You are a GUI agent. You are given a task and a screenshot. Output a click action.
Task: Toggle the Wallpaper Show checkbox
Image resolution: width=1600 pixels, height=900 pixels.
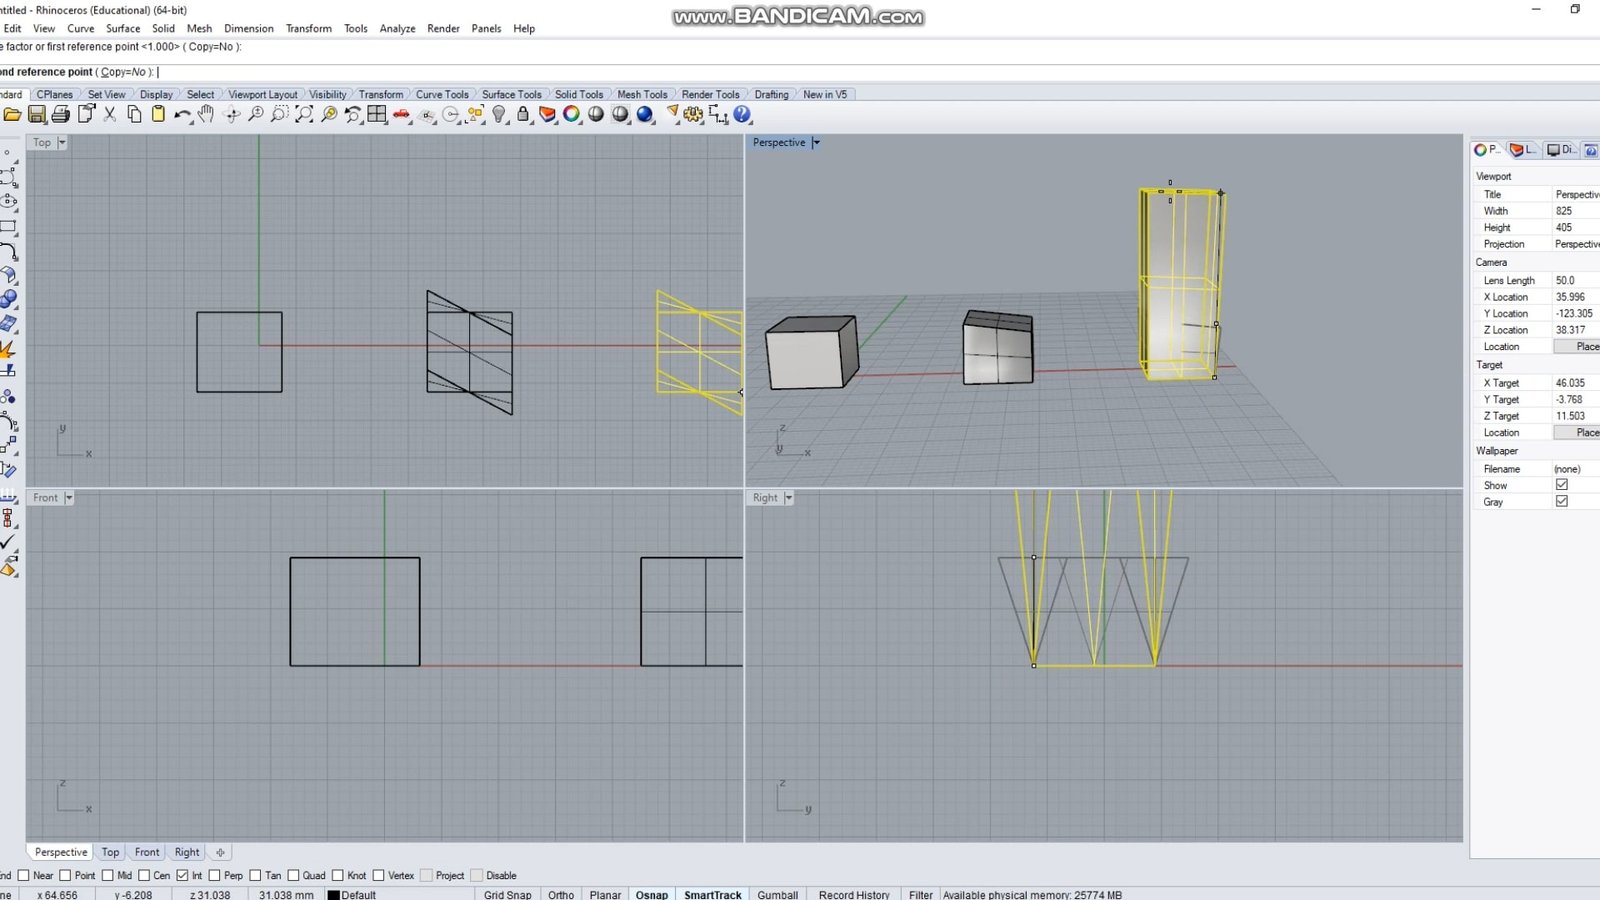click(x=1562, y=485)
